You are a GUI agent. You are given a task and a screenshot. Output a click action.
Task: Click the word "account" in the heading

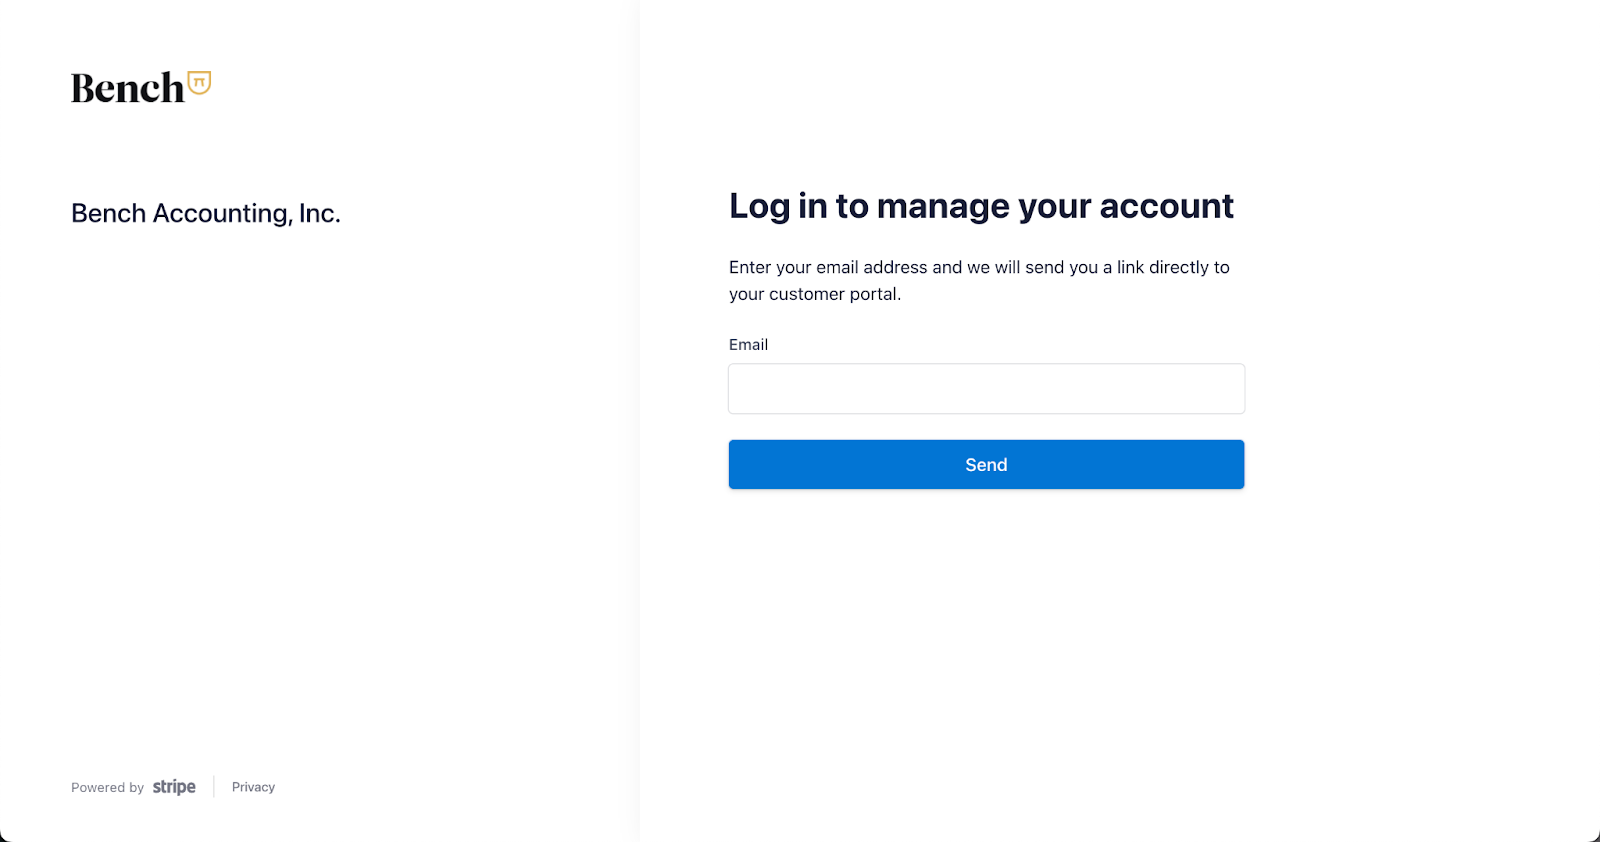[1166, 206]
